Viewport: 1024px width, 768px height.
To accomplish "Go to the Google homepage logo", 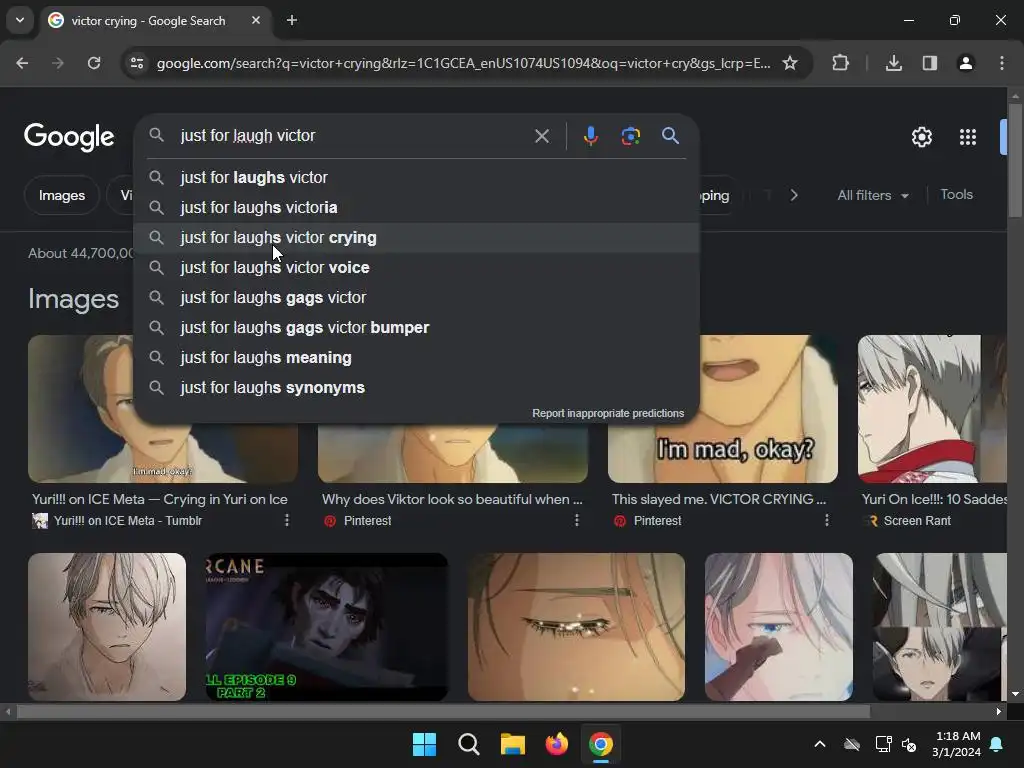I will click(x=69, y=137).
